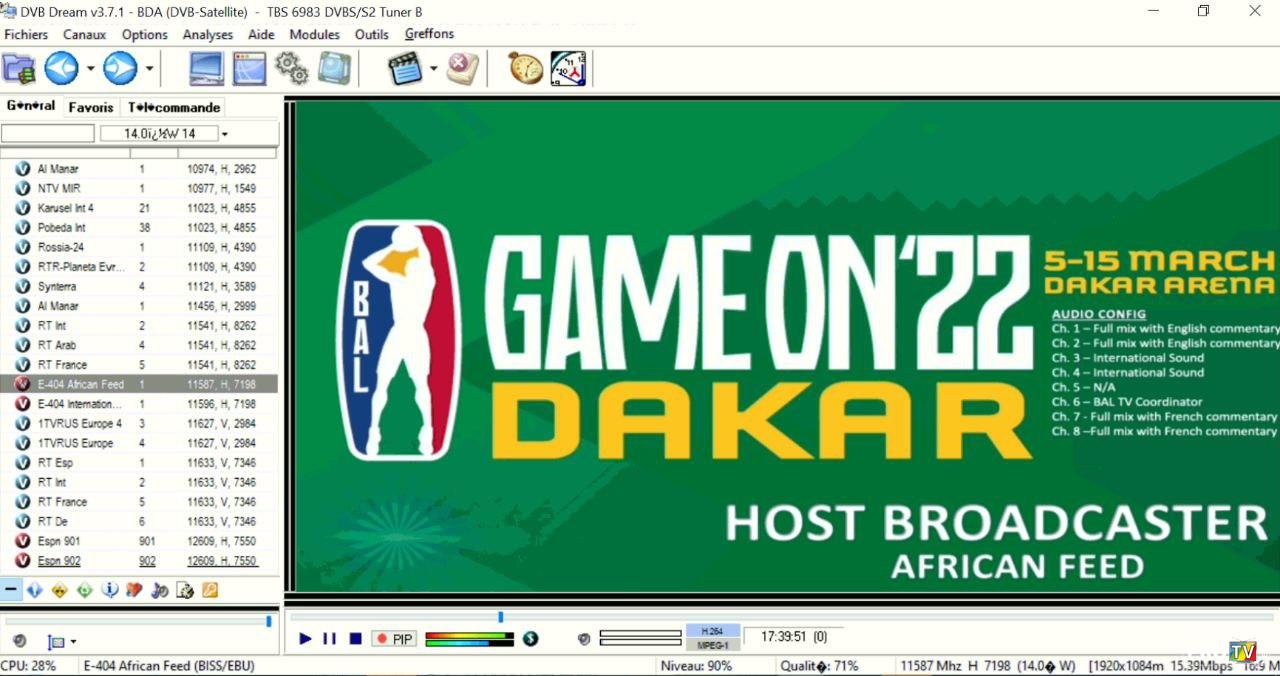Screen dimensions: 1280x676
Task: Open the scheduler clock icon
Action: (568, 68)
